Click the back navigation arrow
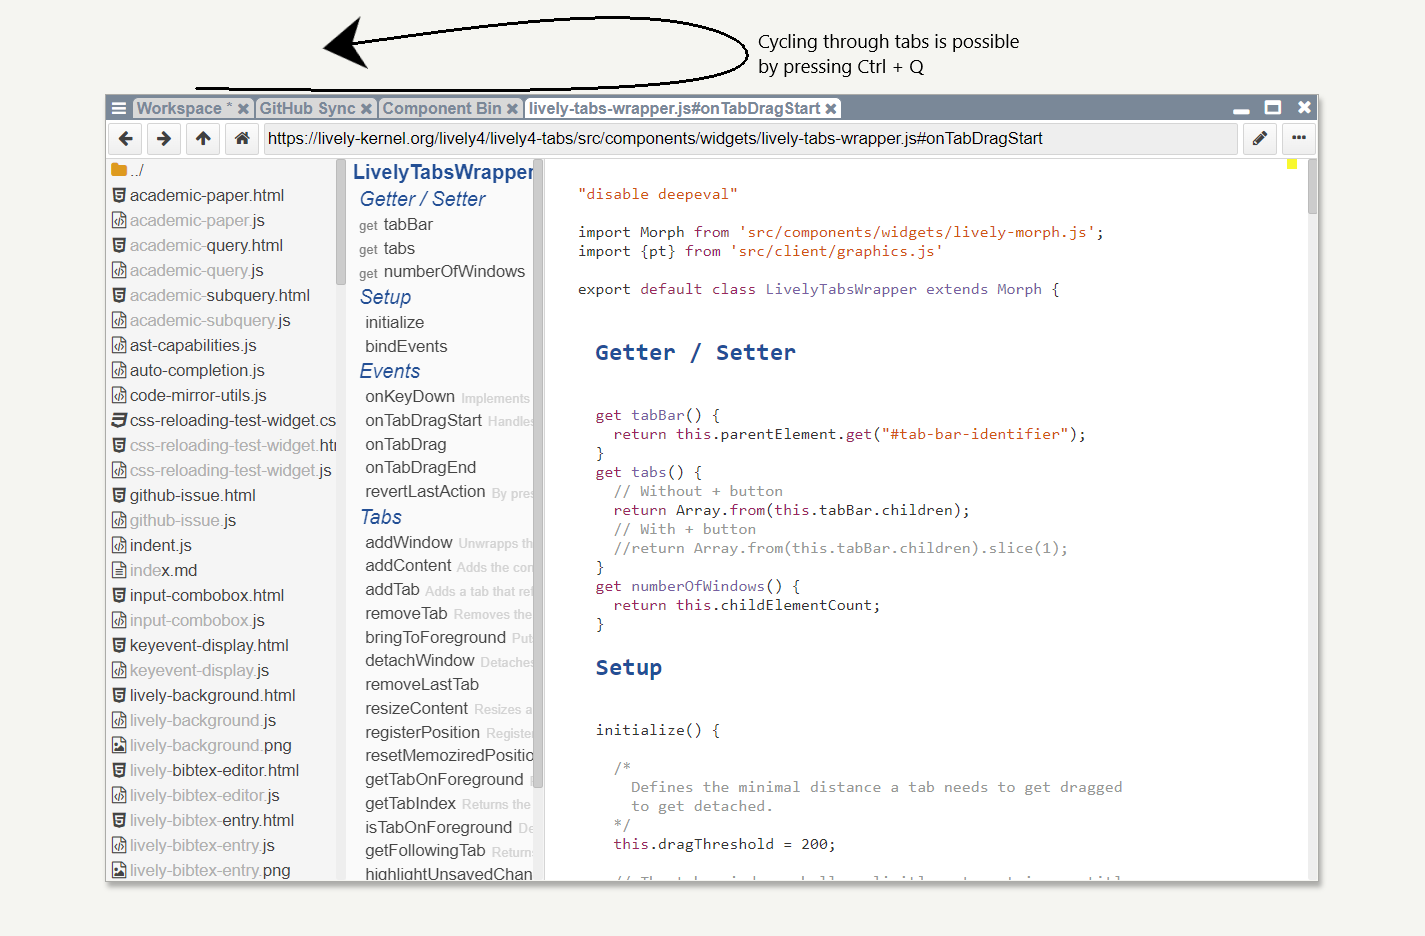This screenshot has height=936, width=1425. pos(126,139)
